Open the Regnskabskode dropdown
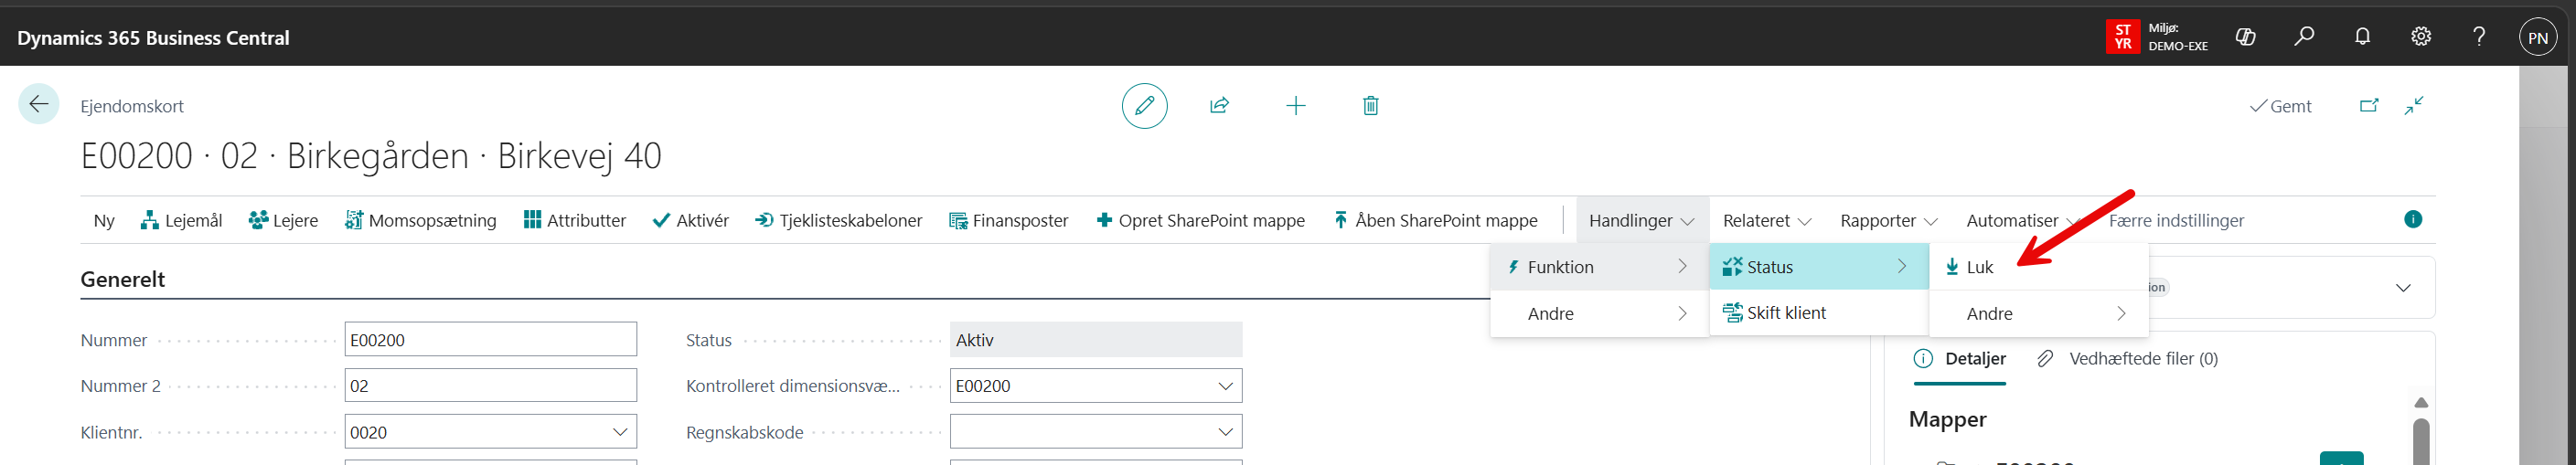The height and width of the screenshot is (465, 2576). (1225, 432)
